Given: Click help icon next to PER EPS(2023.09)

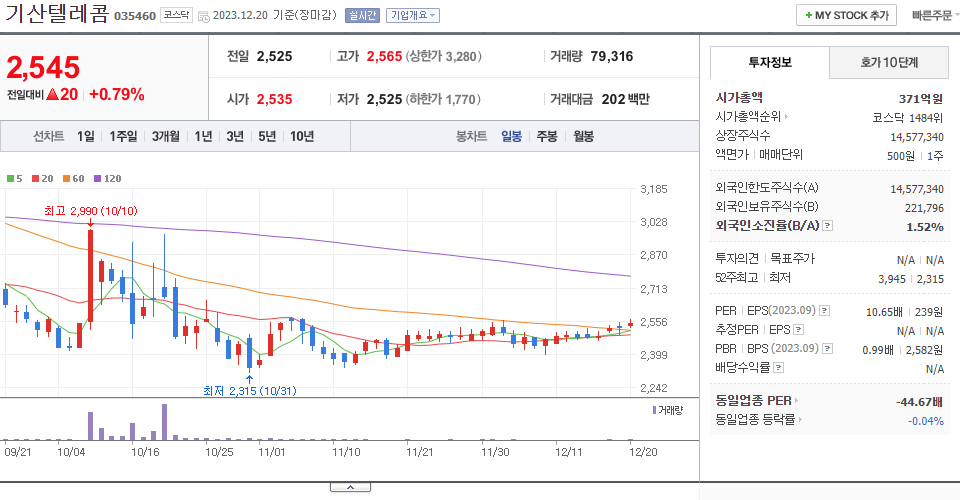Looking at the screenshot, I should pyautogui.click(x=825, y=311).
